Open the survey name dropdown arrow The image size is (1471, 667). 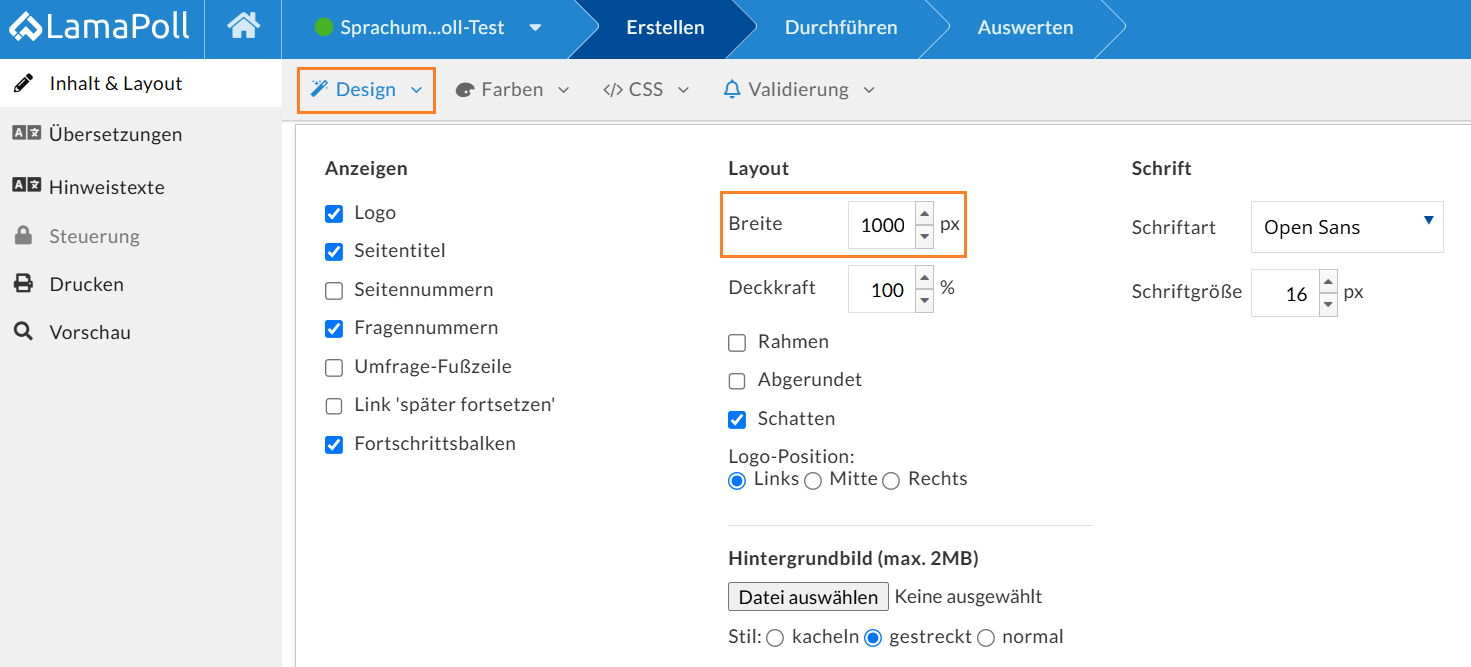pos(535,28)
